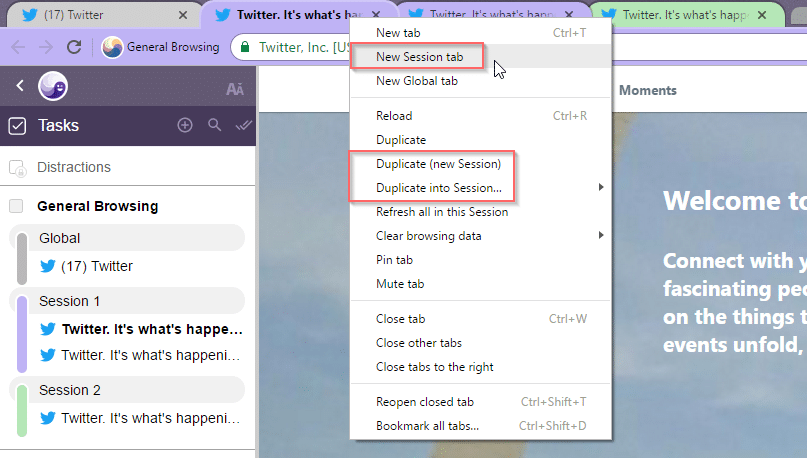Click the Tasks checkbox icon in the header
Viewport: 807px width, 458px height.
tap(17, 126)
